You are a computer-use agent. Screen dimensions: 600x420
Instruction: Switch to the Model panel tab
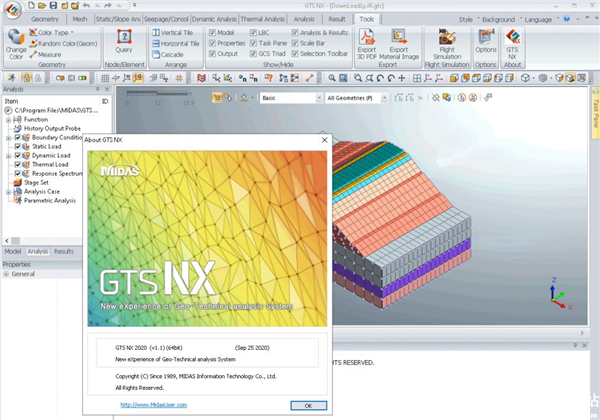pos(13,251)
